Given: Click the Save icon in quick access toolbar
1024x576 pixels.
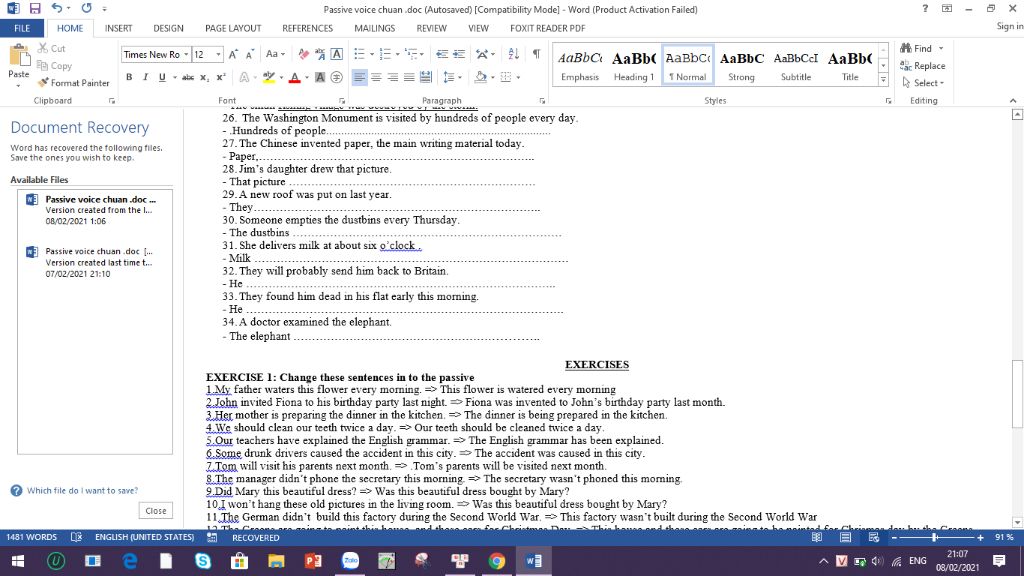Looking at the screenshot, I should tap(35, 8).
